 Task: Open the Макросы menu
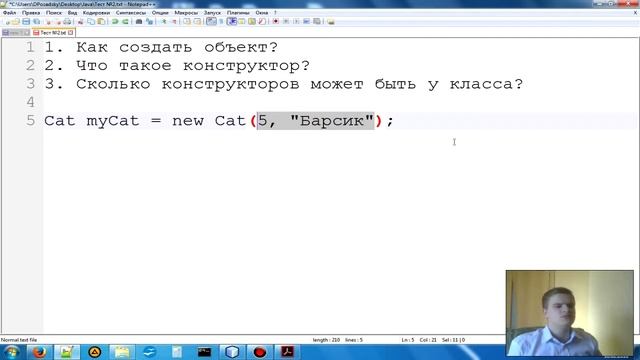click(186, 13)
